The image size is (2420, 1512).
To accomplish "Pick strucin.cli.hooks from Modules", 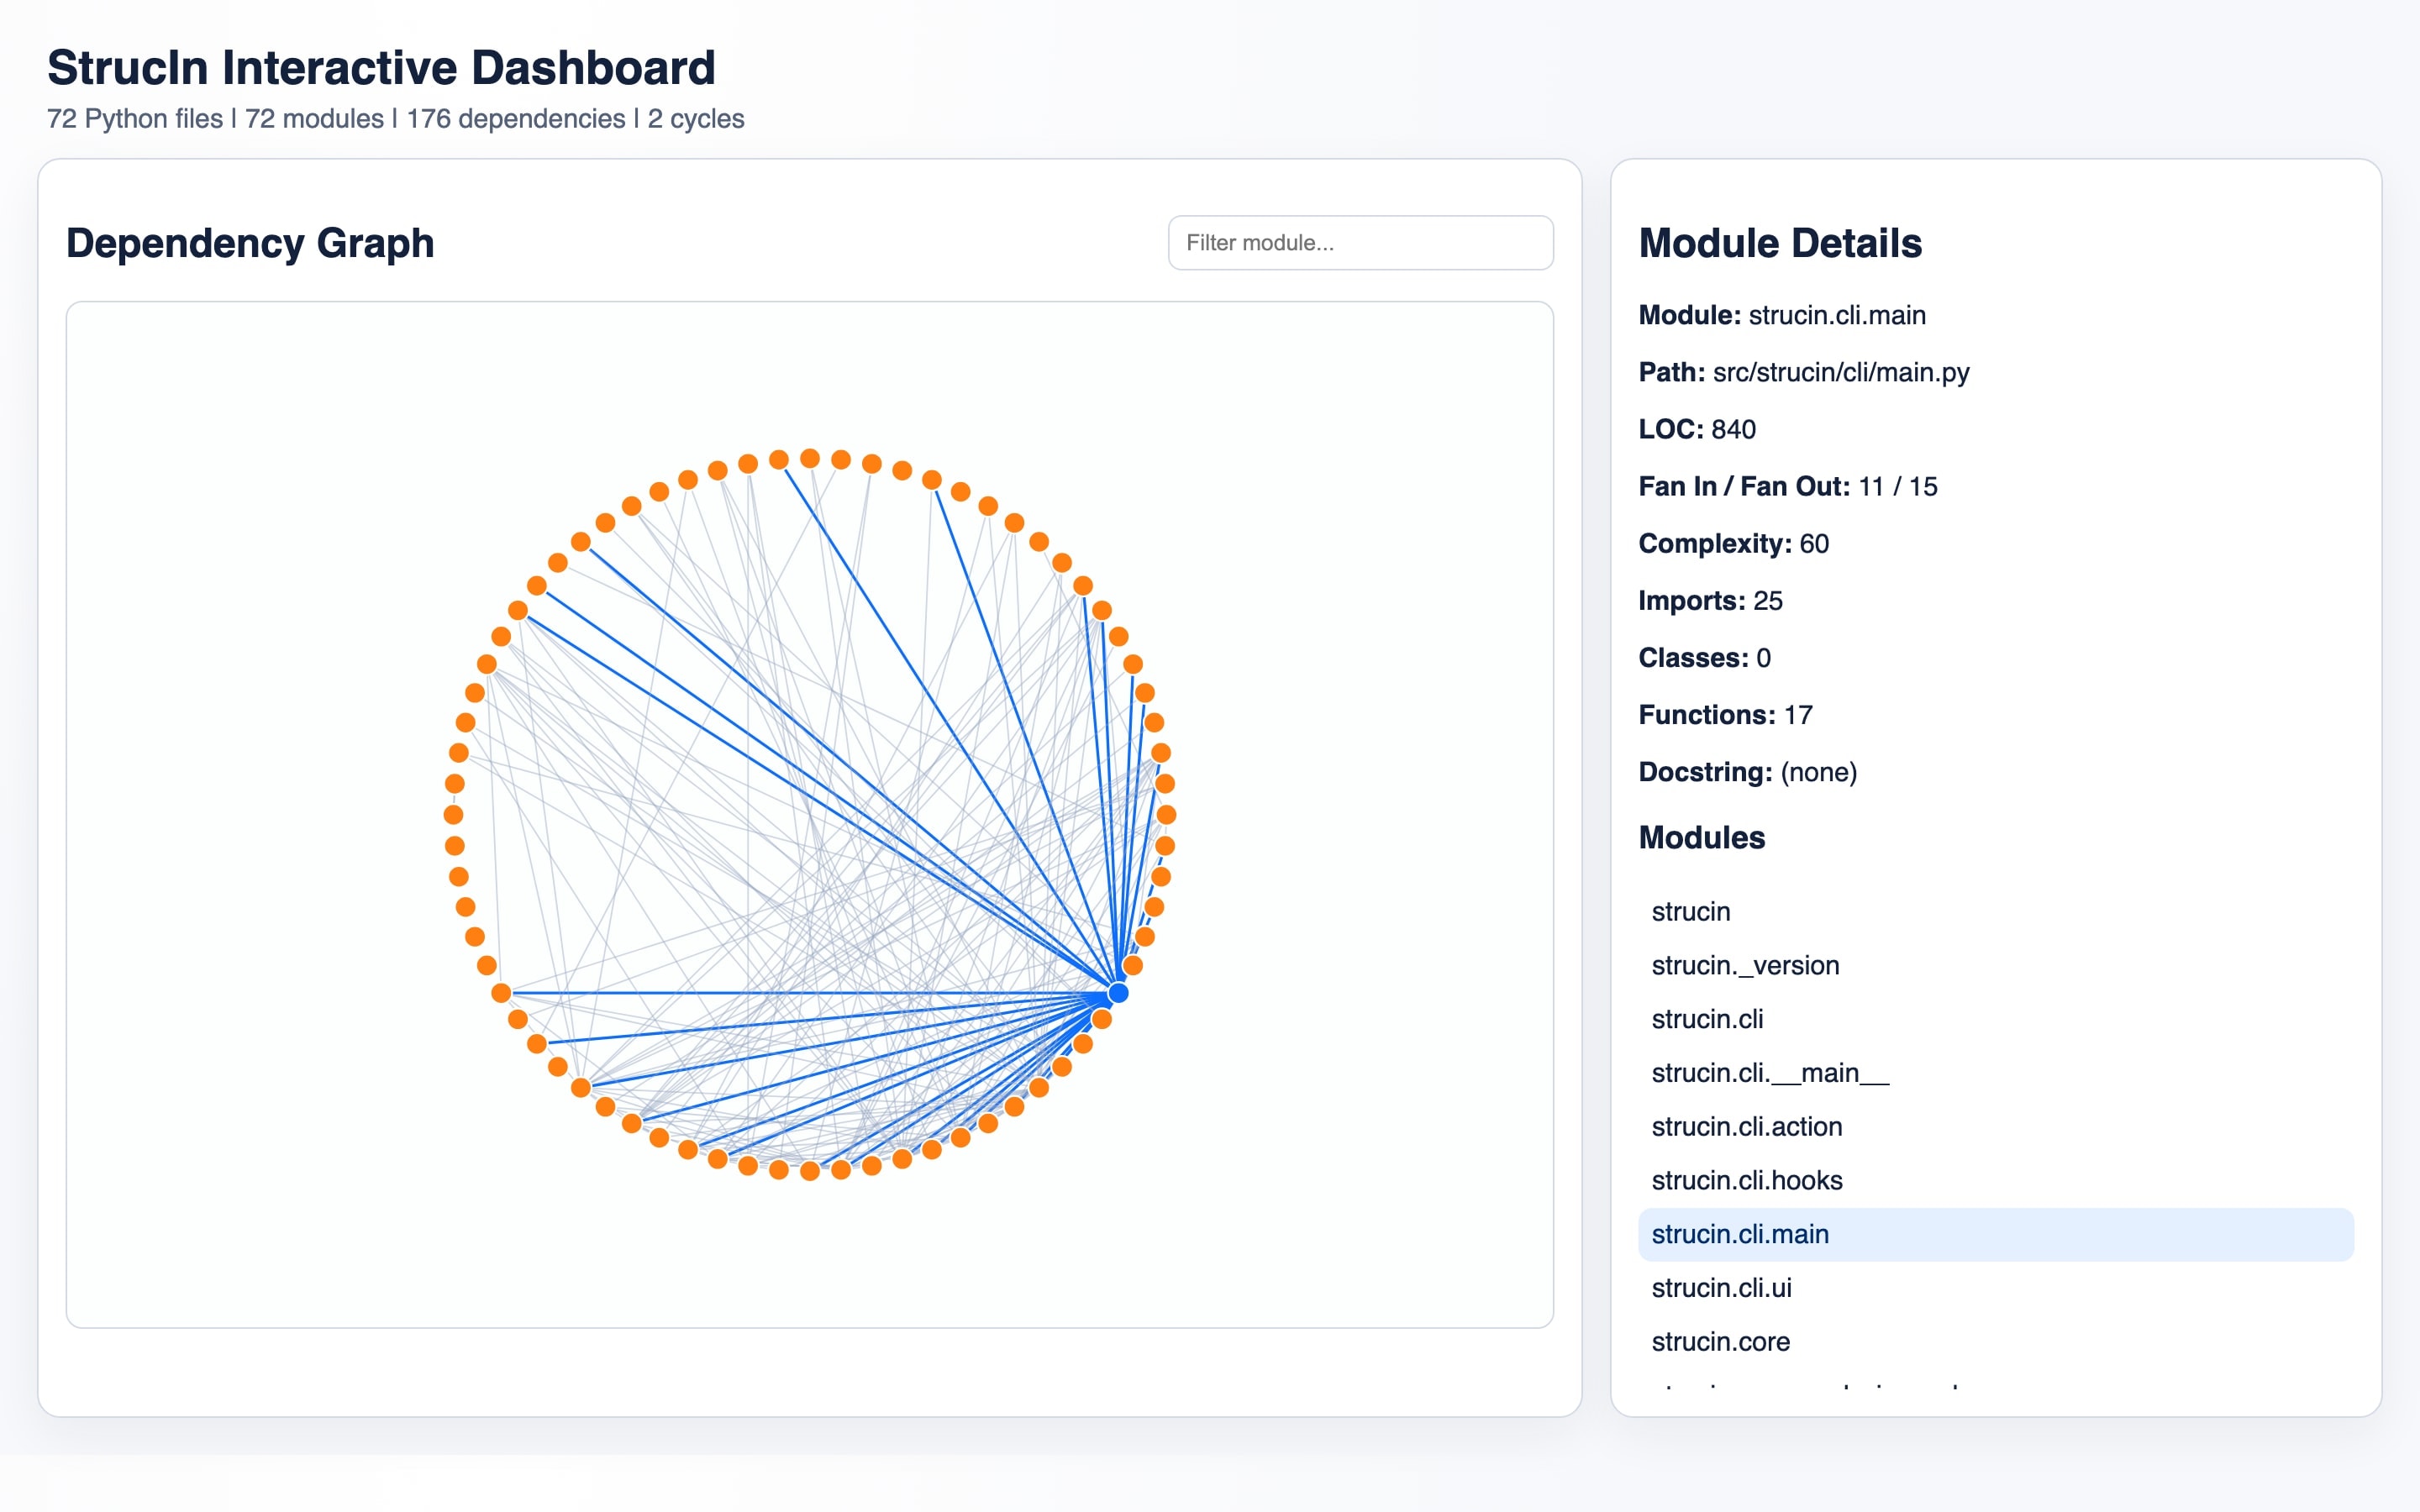I will [x=1996, y=1180].
